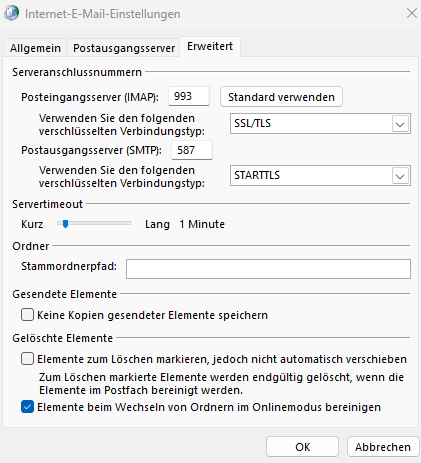Click the Servertimeout slider handle
Image resolution: width=421 pixels, height=463 pixels.
pyautogui.click(x=66, y=224)
